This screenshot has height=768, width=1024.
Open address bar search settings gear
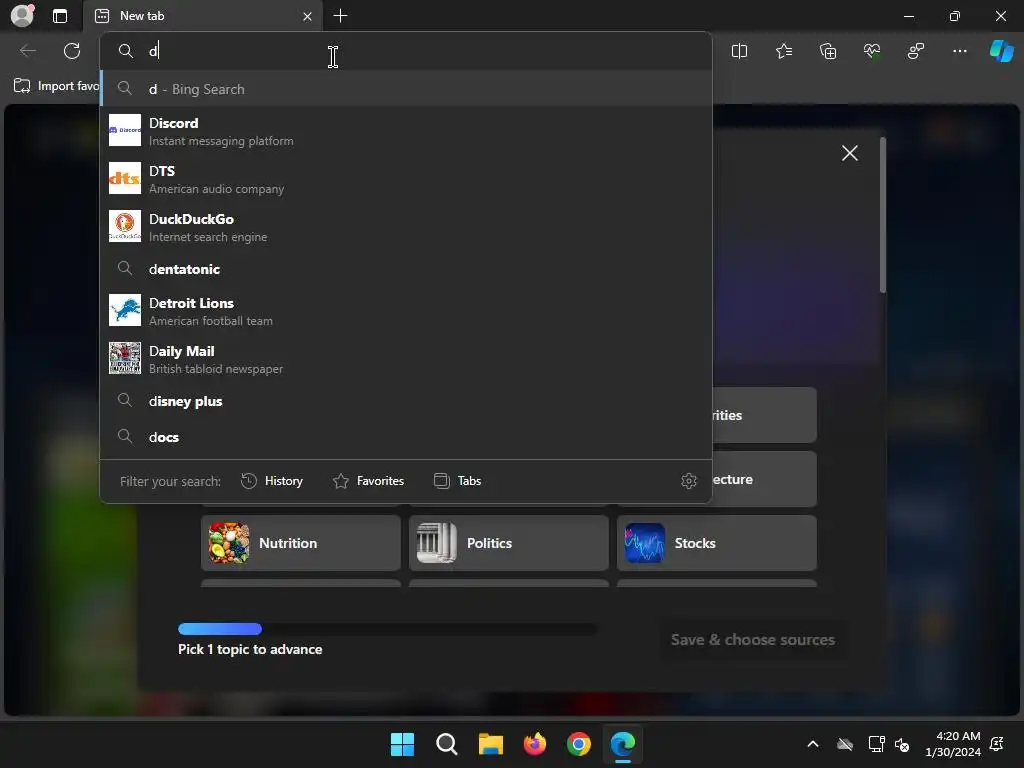tap(688, 481)
